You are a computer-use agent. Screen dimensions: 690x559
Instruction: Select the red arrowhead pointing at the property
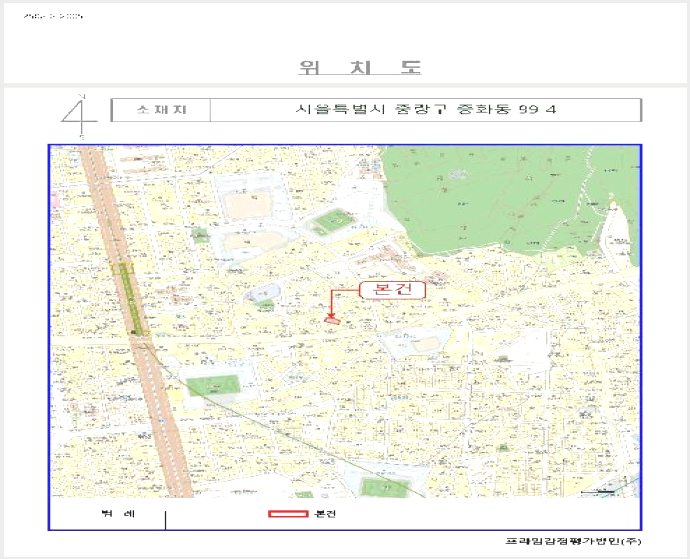tap(331, 314)
